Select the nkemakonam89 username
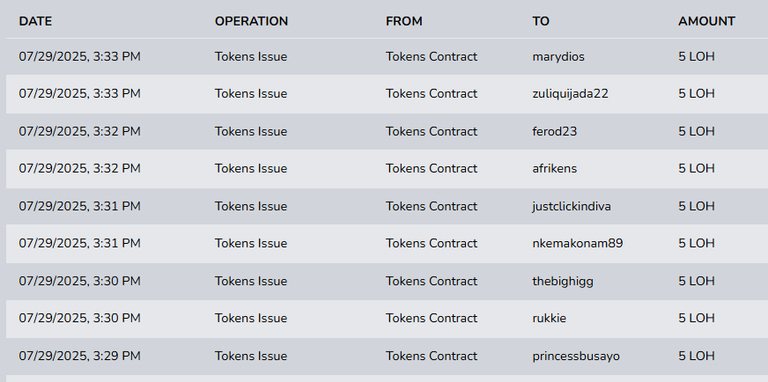The width and height of the screenshot is (768, 382). 577,243
